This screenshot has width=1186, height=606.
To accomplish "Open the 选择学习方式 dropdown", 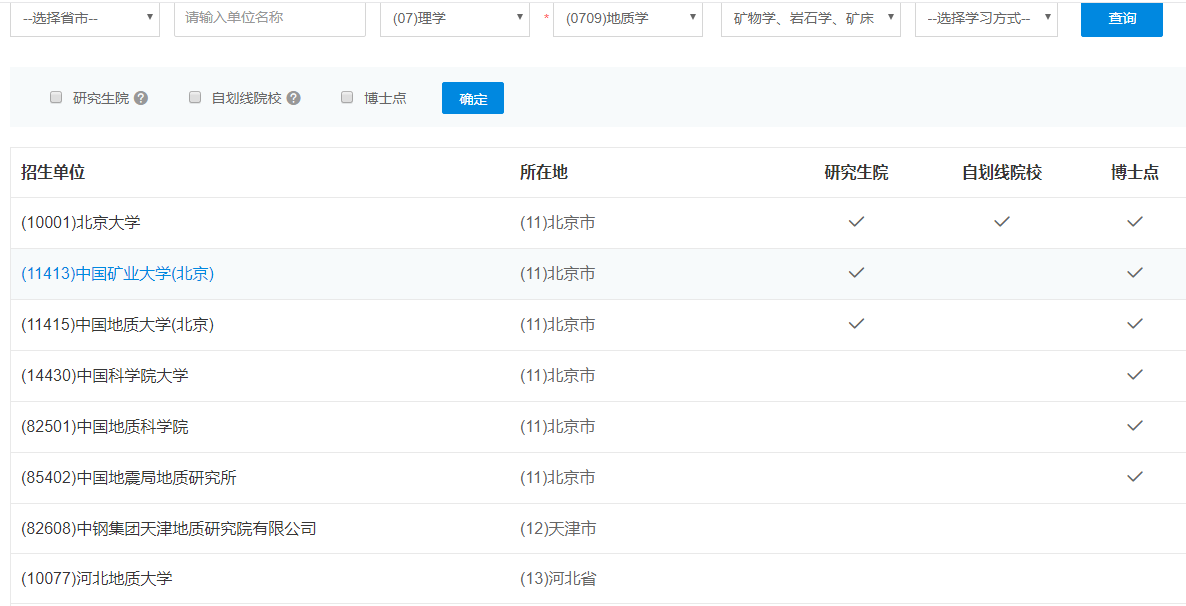I will [x=986, y=18].
